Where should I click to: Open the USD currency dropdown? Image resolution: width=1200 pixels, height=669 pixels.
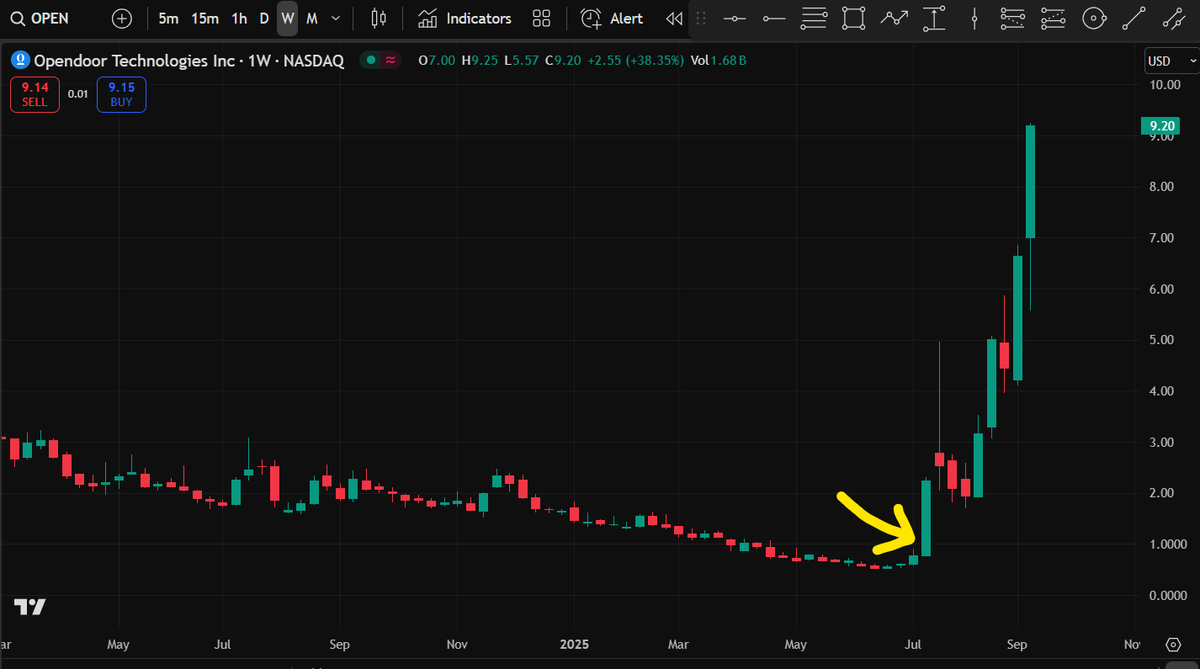pos(1170,61)
